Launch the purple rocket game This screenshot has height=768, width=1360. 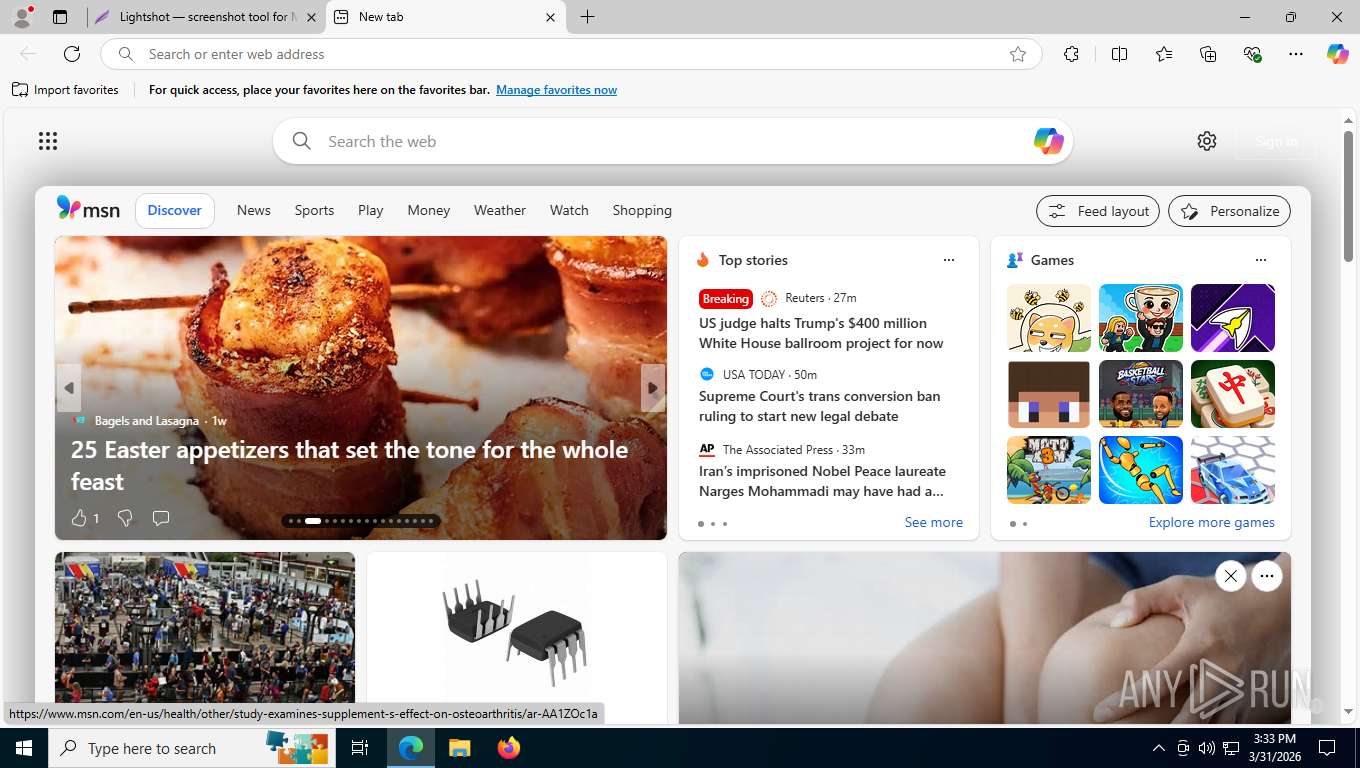pyautogui.click(x=1233, y=318)
